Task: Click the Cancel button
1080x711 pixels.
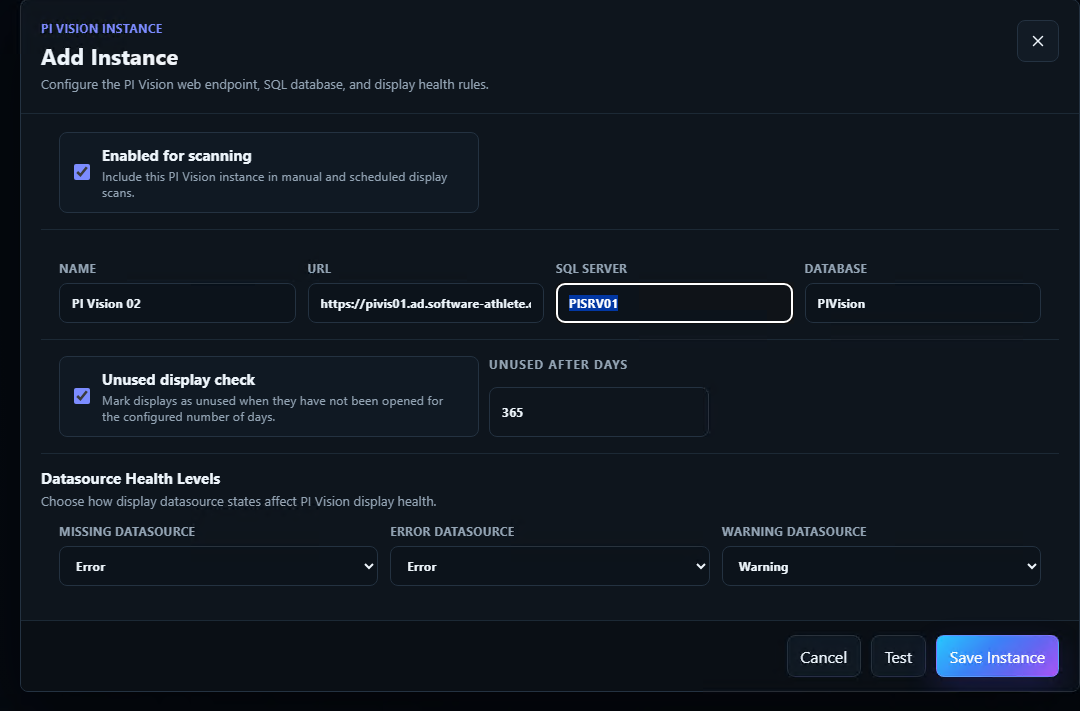Action: (824, 657)
